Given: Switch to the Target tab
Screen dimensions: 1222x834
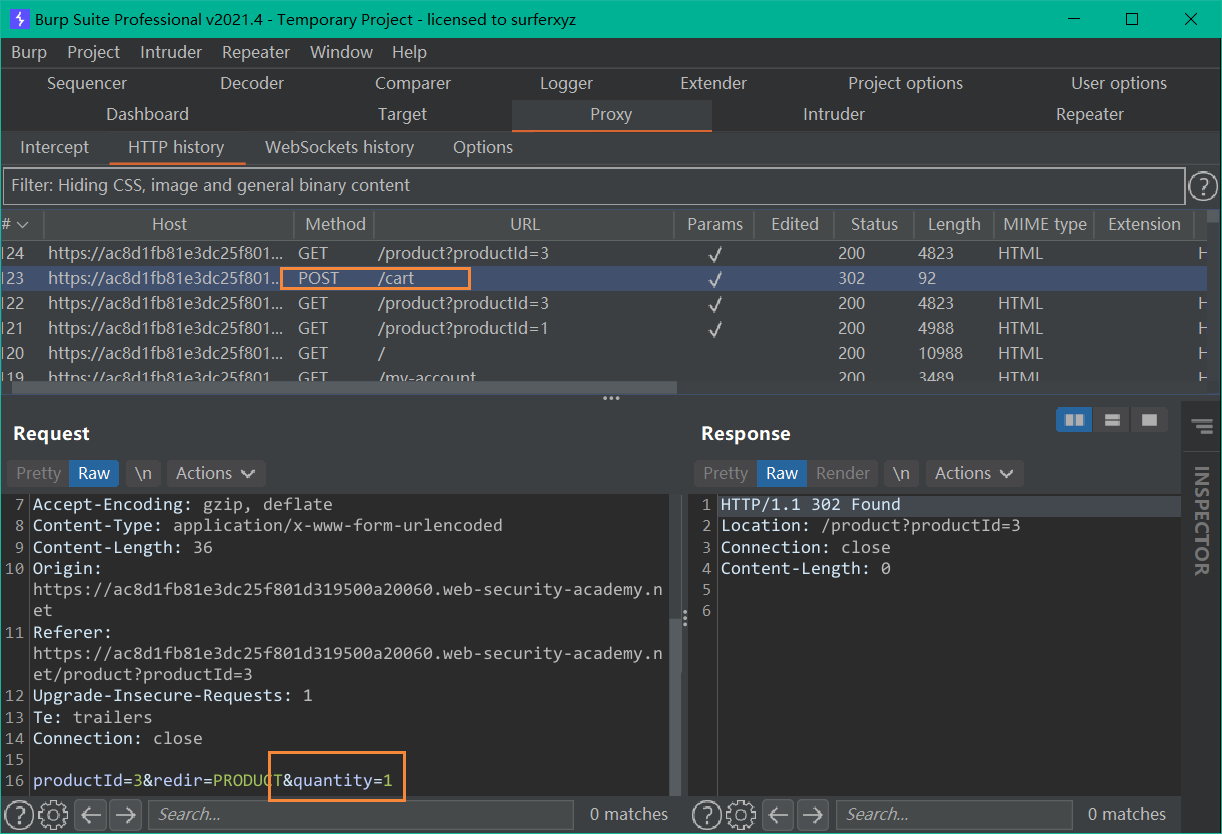Looking at the screenshot, I should [402, 115].
